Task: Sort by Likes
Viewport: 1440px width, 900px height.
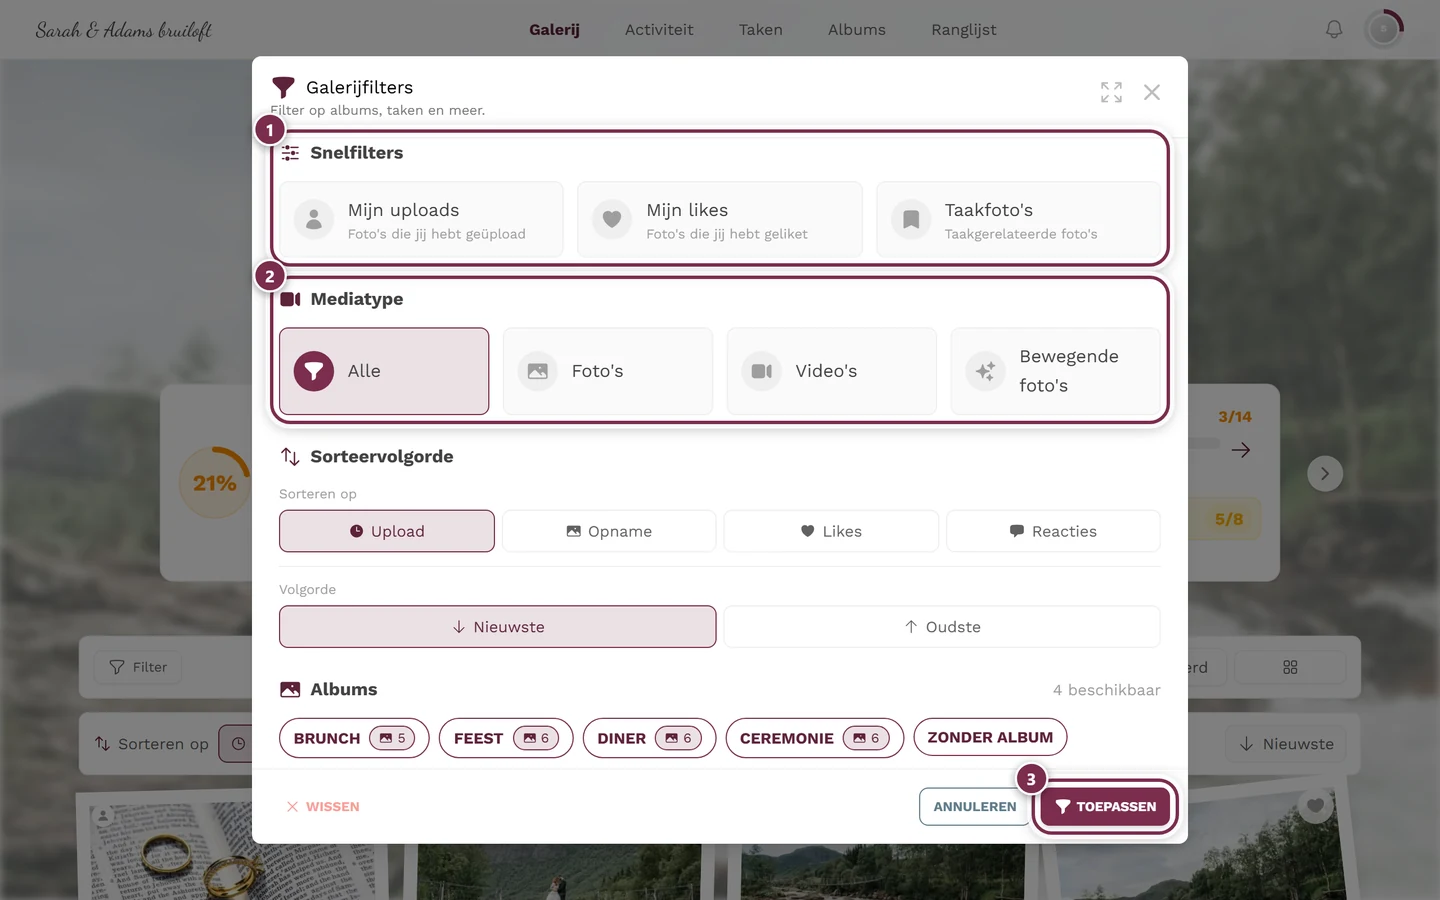Action: 831,531
